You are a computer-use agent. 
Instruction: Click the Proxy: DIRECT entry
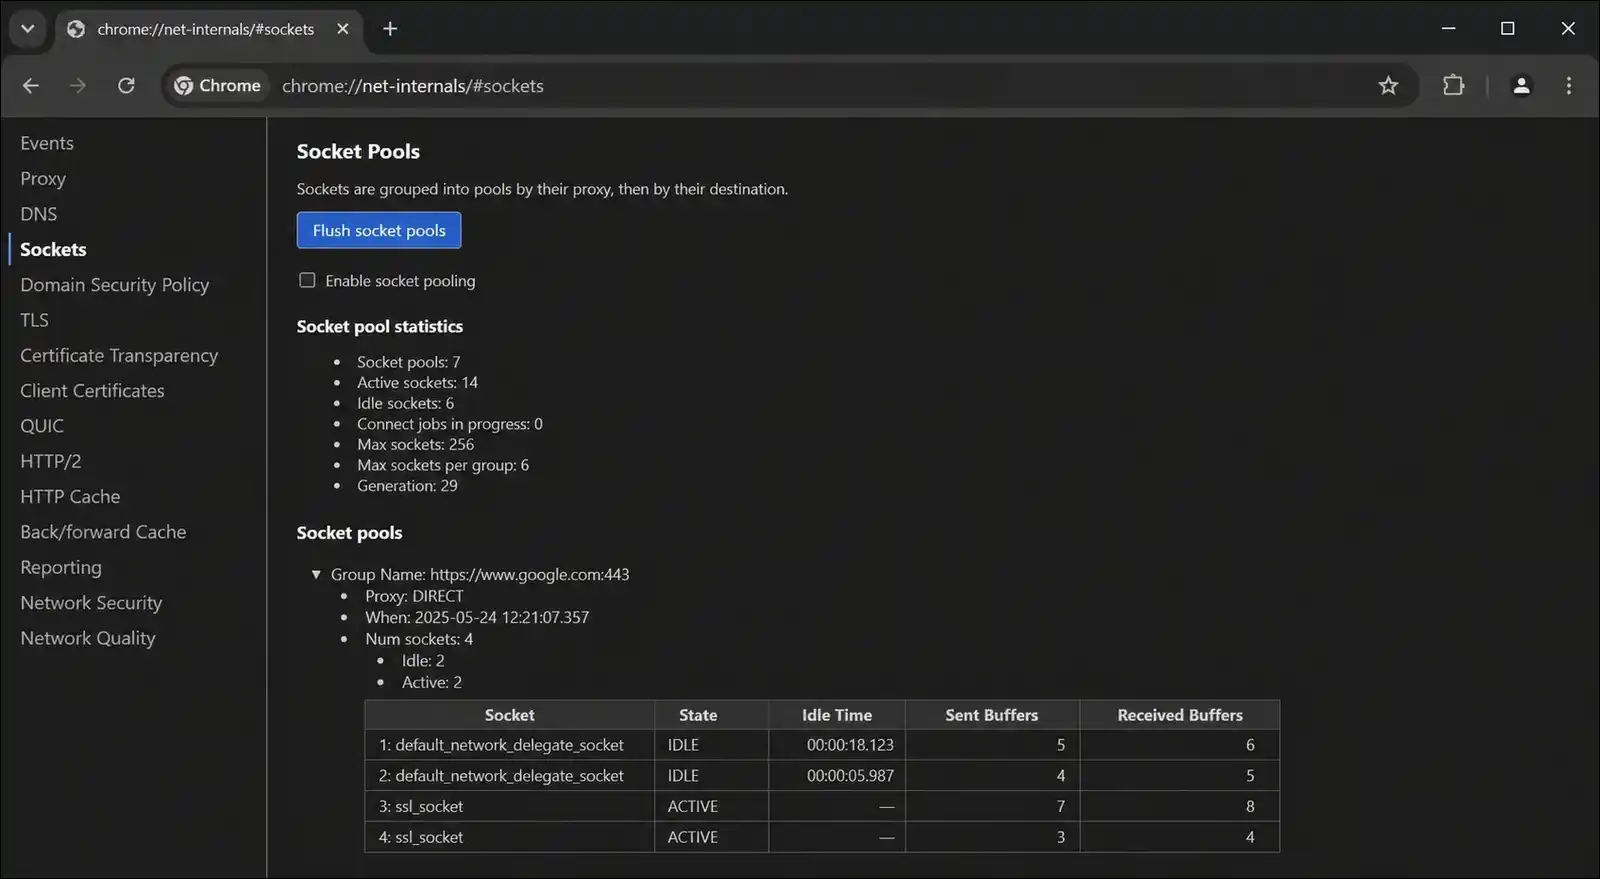(x=414, y=596)
